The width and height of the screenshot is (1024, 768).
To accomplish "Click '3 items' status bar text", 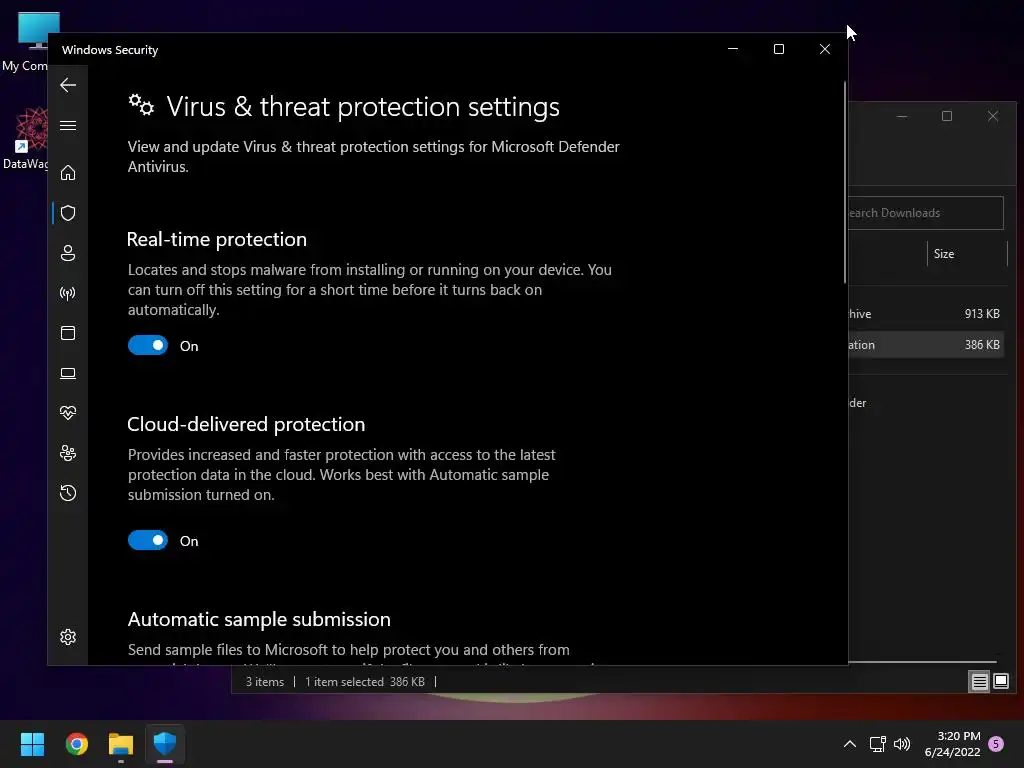I will click(x=265, y=682).
